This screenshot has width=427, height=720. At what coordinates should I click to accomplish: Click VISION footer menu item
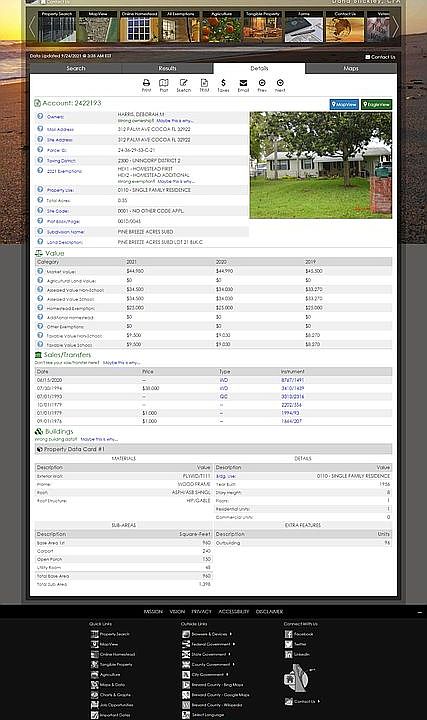pyautogui.click(x=177, y=612)
